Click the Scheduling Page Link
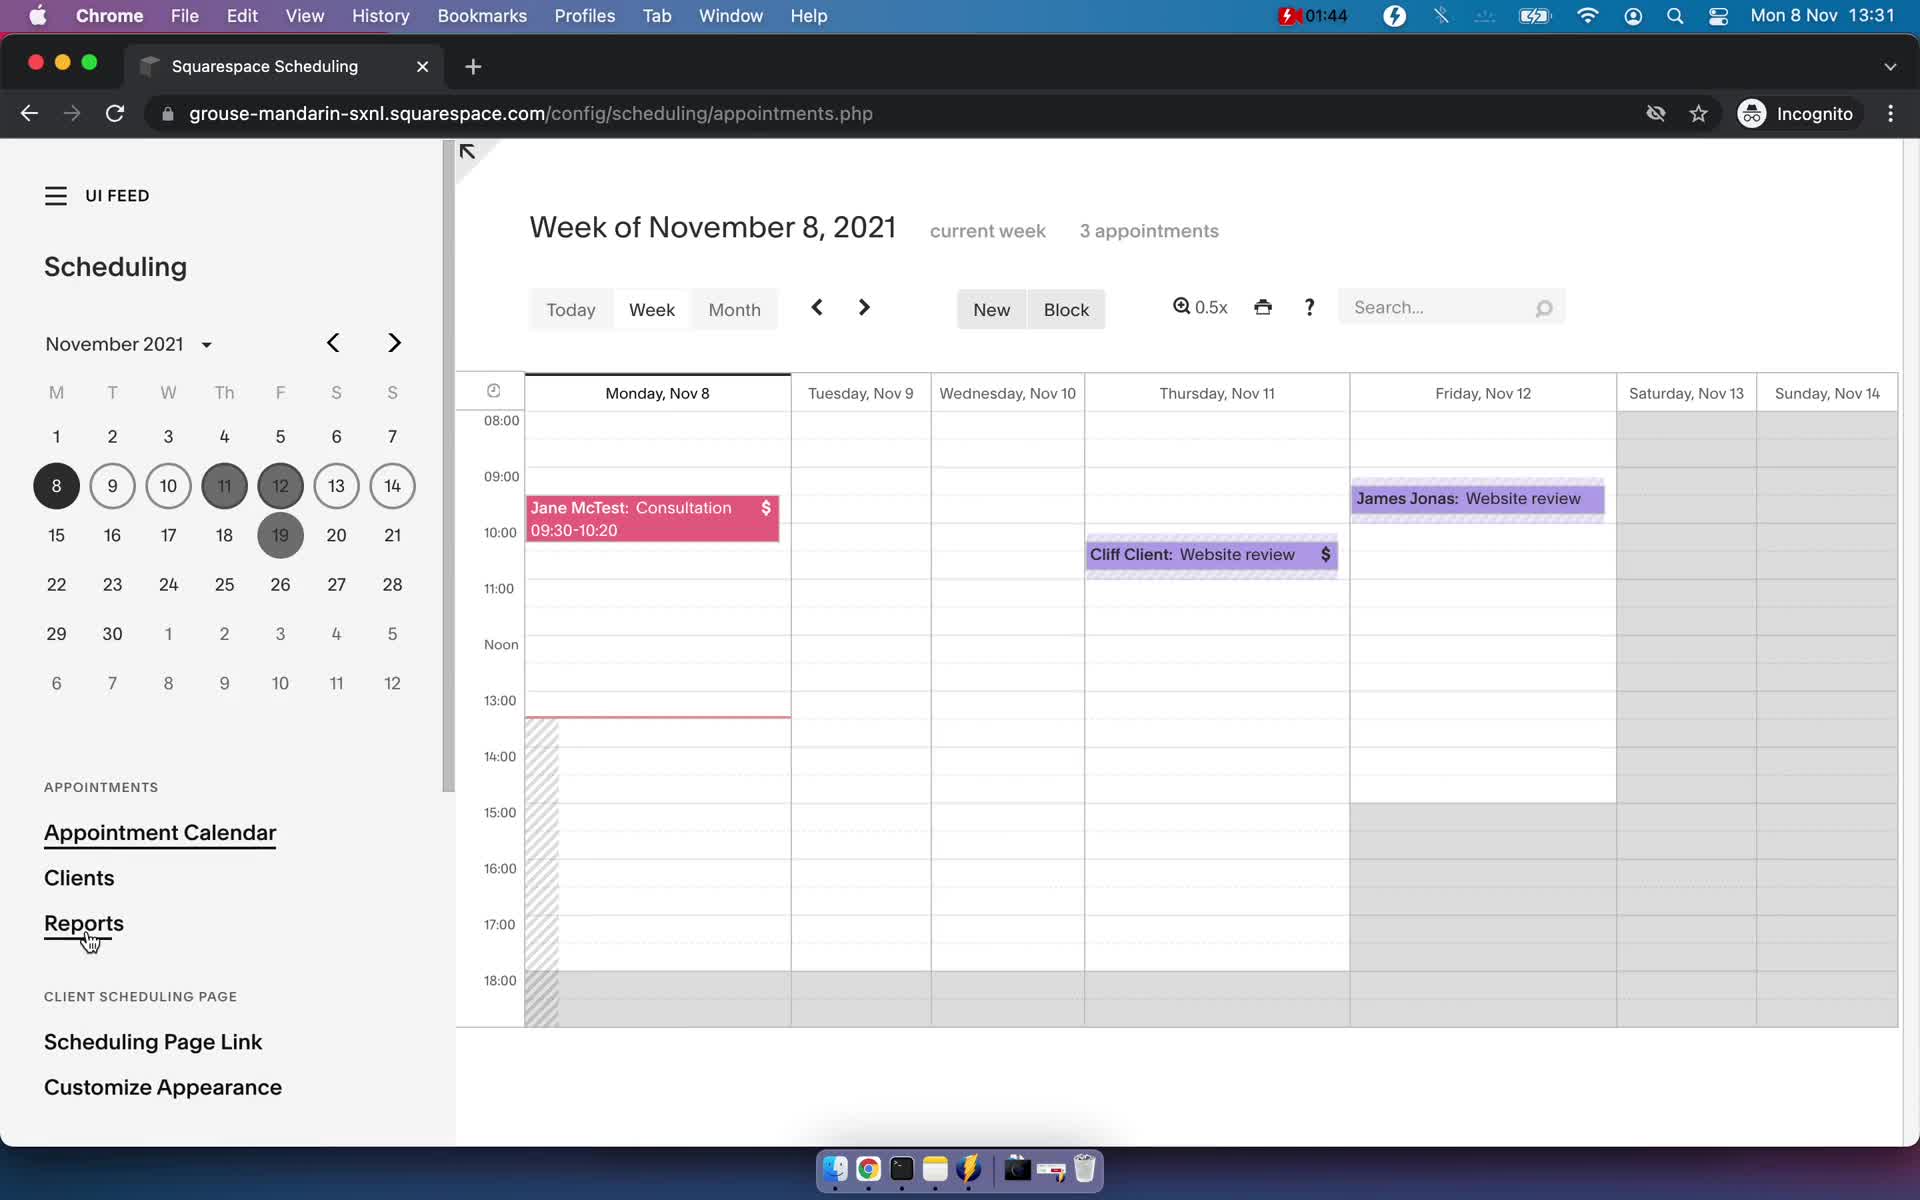Screen dimensions: 1920x1200 pos(153,1041)
